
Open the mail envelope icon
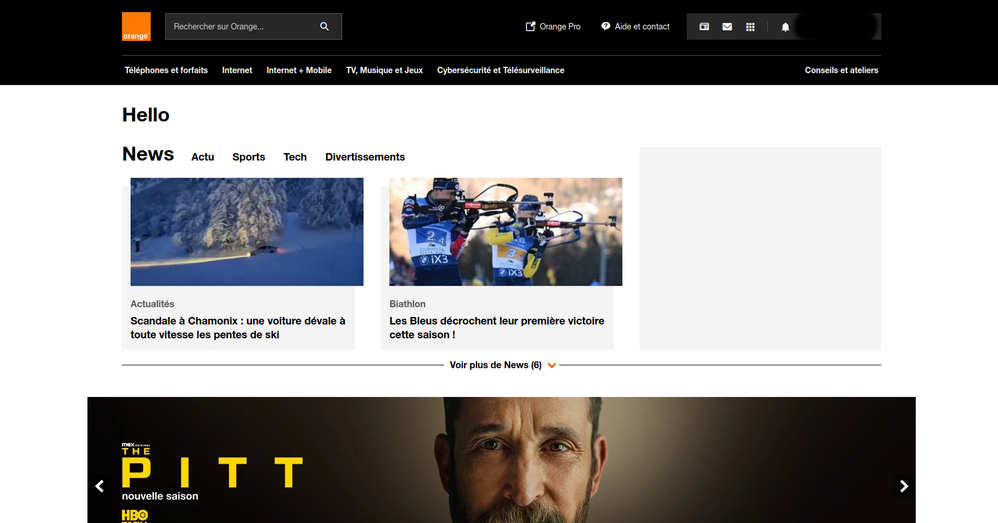727,27
